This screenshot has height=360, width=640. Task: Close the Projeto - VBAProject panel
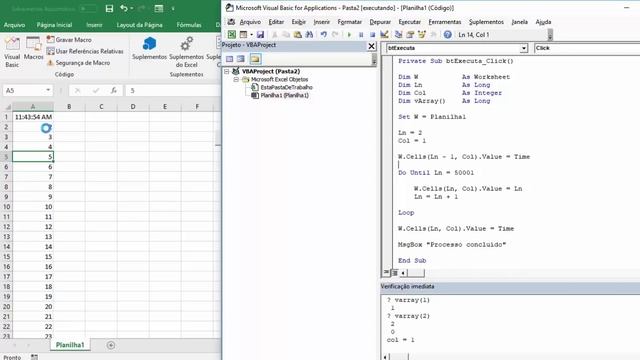371,46
